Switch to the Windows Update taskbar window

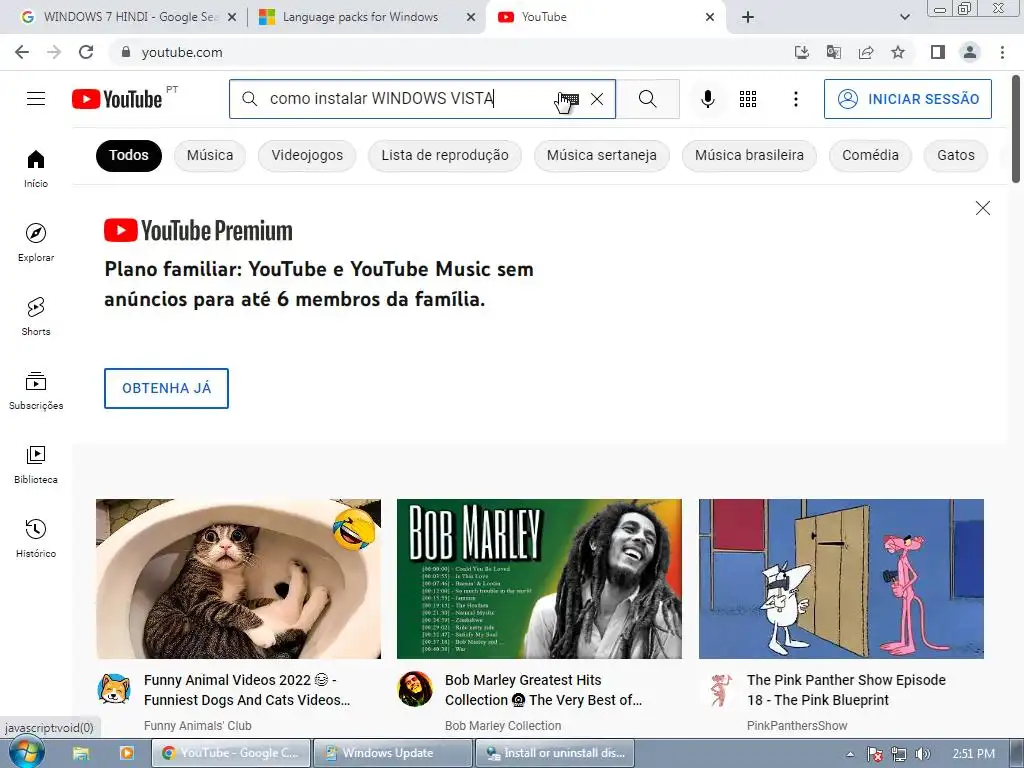click(392, 753)
